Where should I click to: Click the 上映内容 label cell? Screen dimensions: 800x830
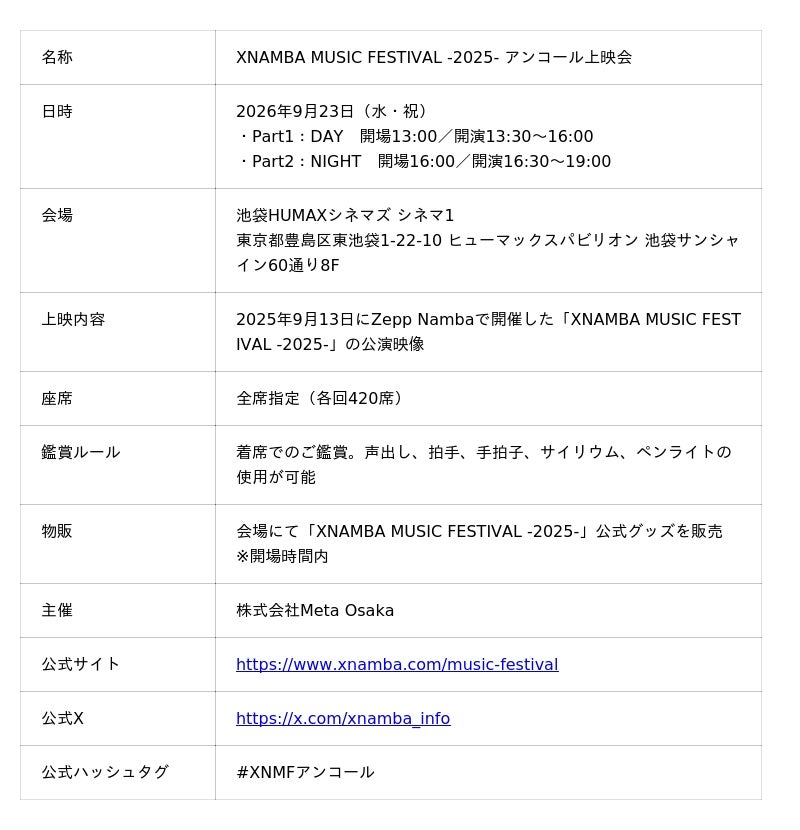(x=118, y=332)
